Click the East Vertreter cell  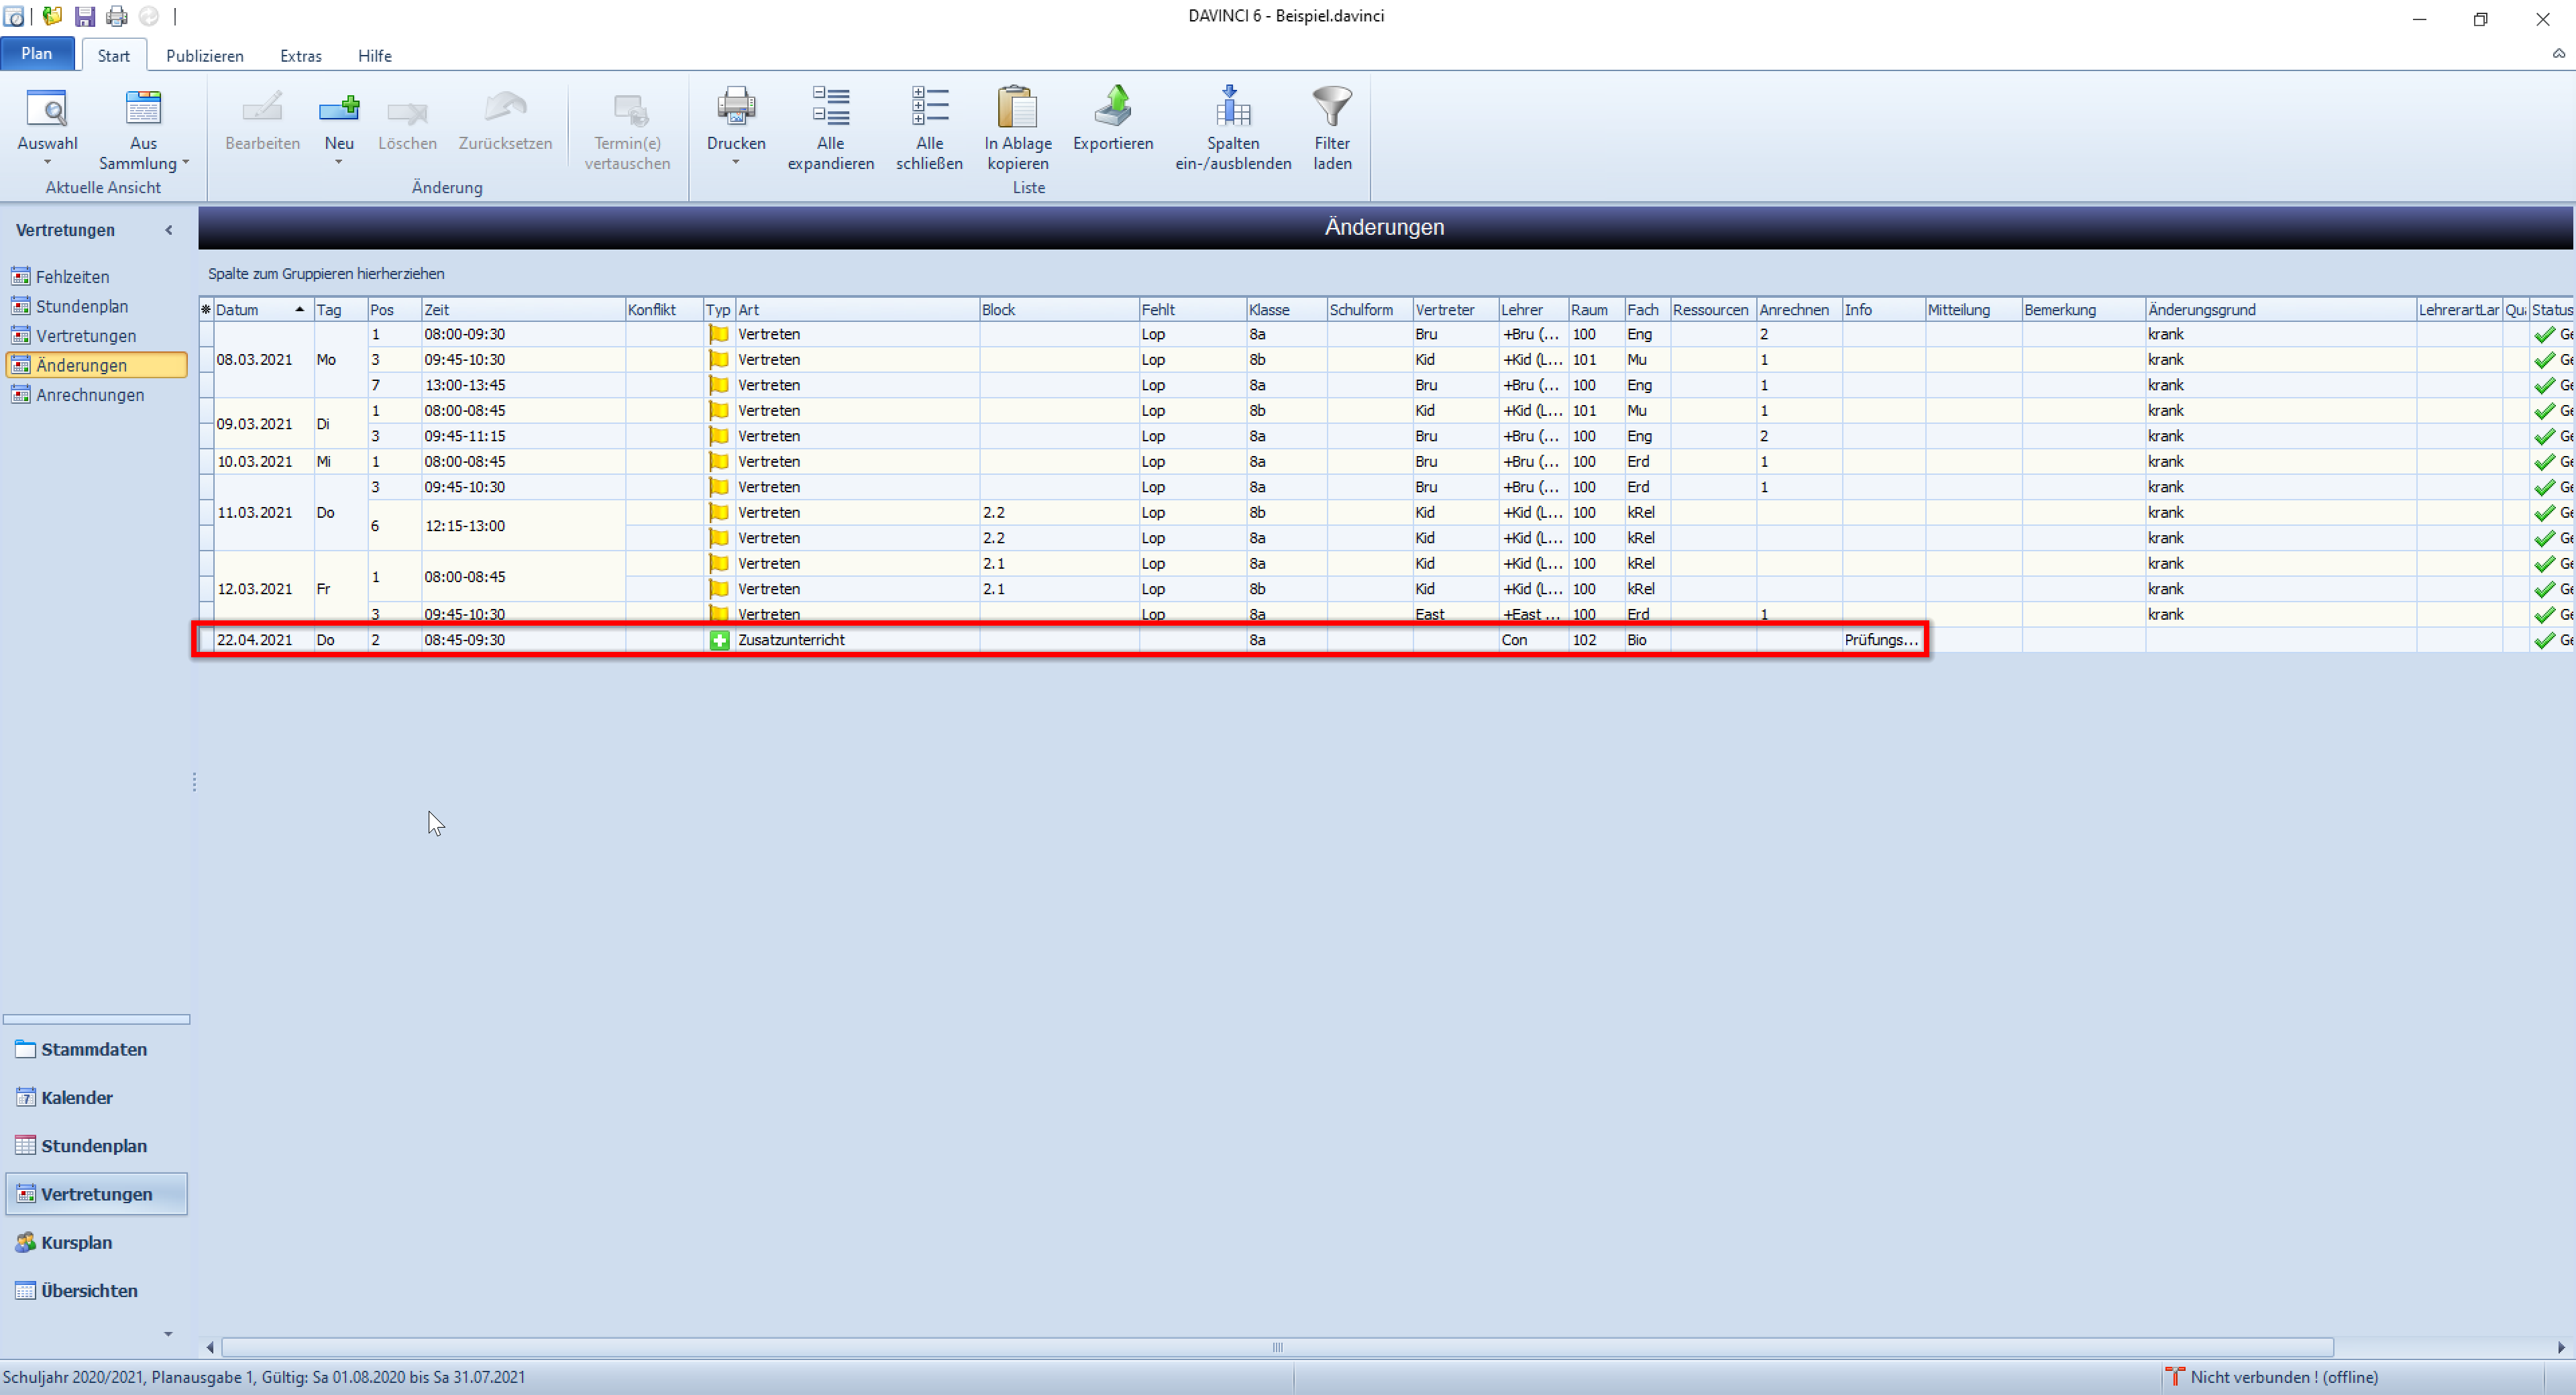(1455, 615)
